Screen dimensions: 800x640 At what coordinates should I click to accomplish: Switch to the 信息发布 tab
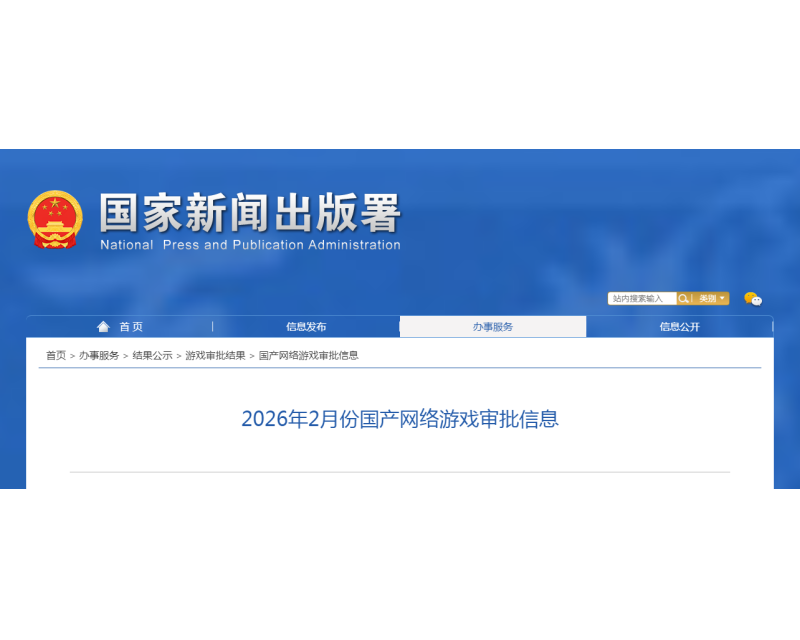click(306, 326)
